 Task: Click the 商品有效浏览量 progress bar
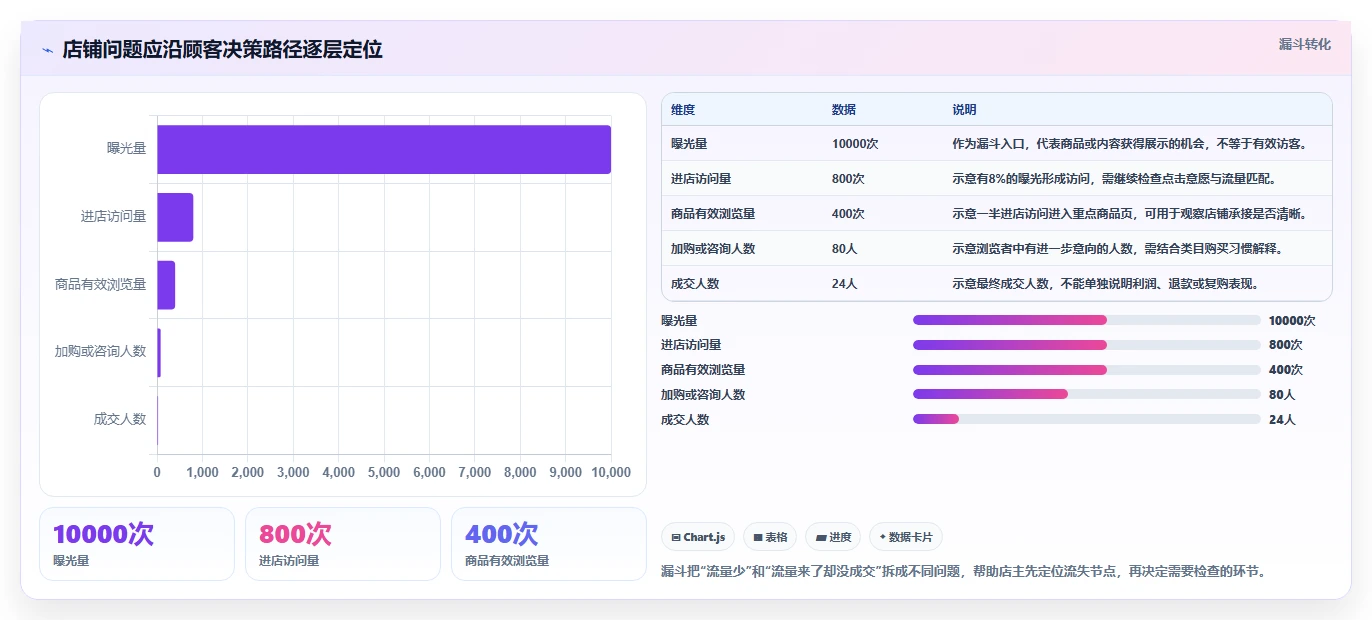(1086, 370)
